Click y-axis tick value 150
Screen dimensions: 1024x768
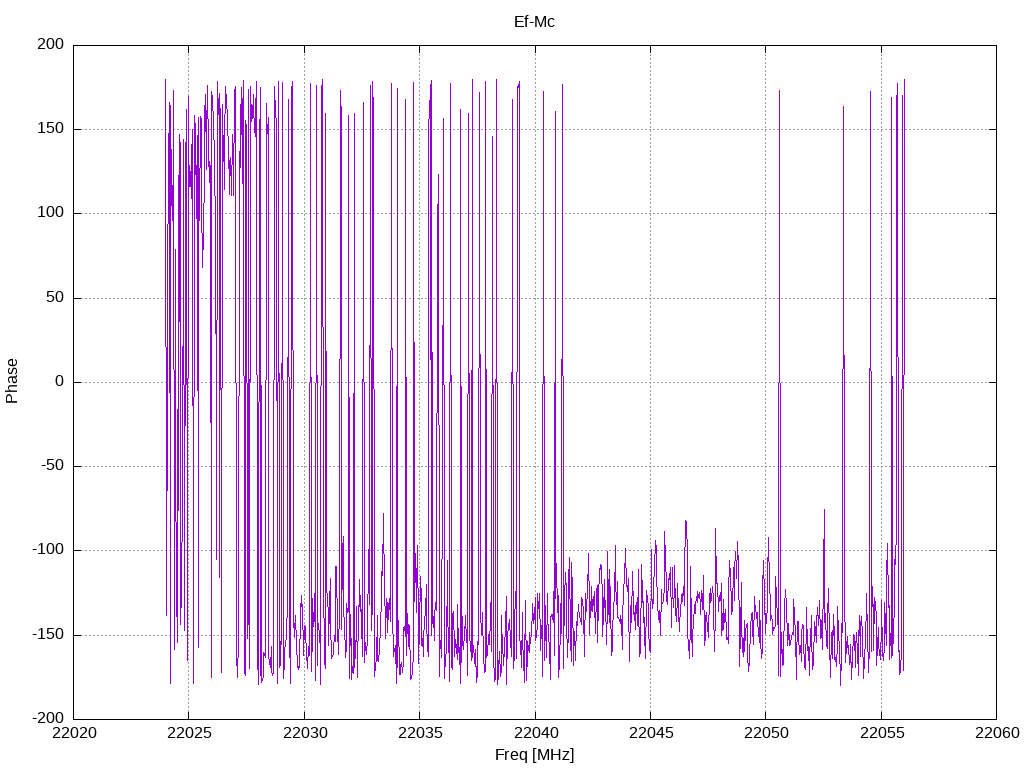51,129
